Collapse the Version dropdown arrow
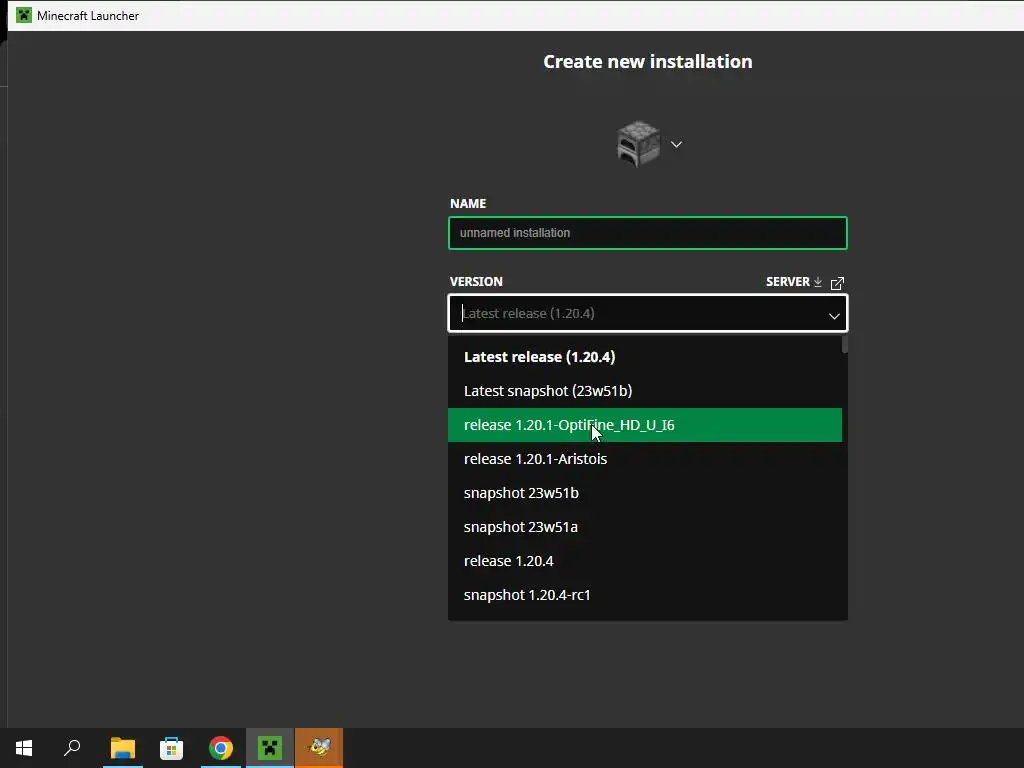The height and width of the screenshot is (768, 1024). click(834, 316)
